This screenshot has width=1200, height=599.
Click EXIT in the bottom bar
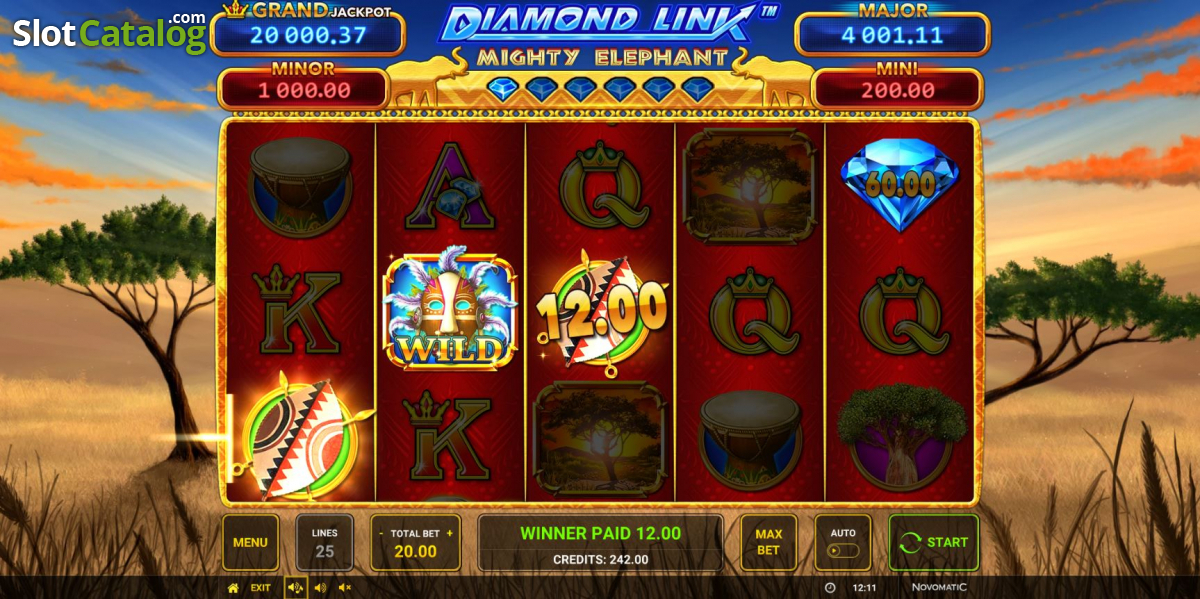click(x=261, y=588)
